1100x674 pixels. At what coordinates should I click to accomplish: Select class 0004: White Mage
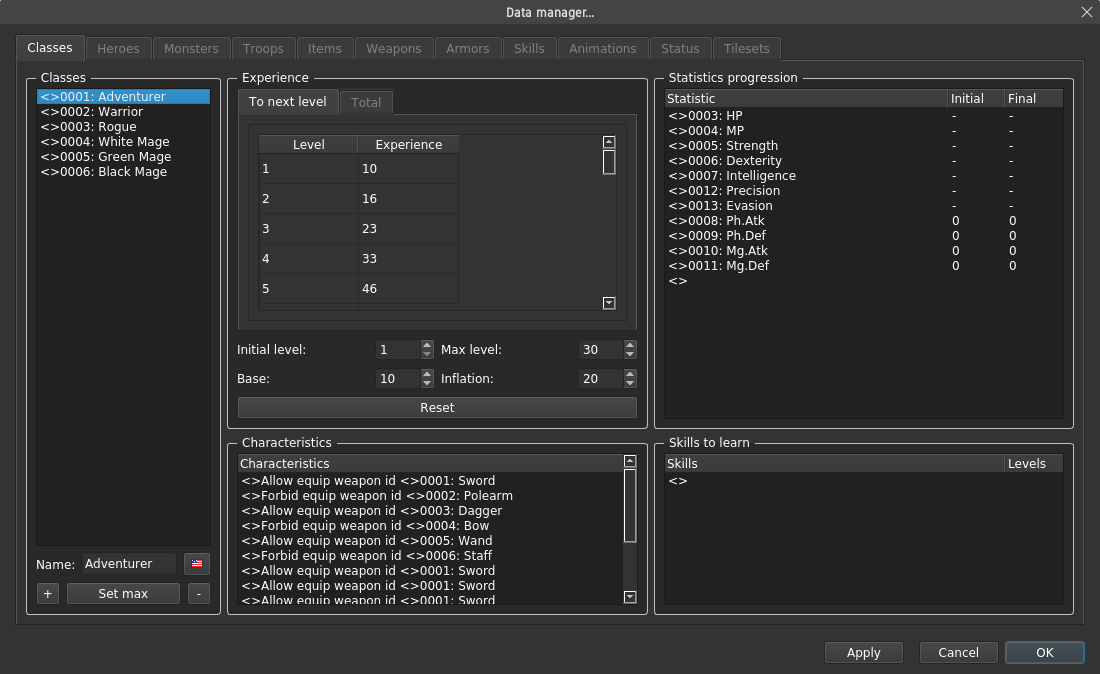123,142
